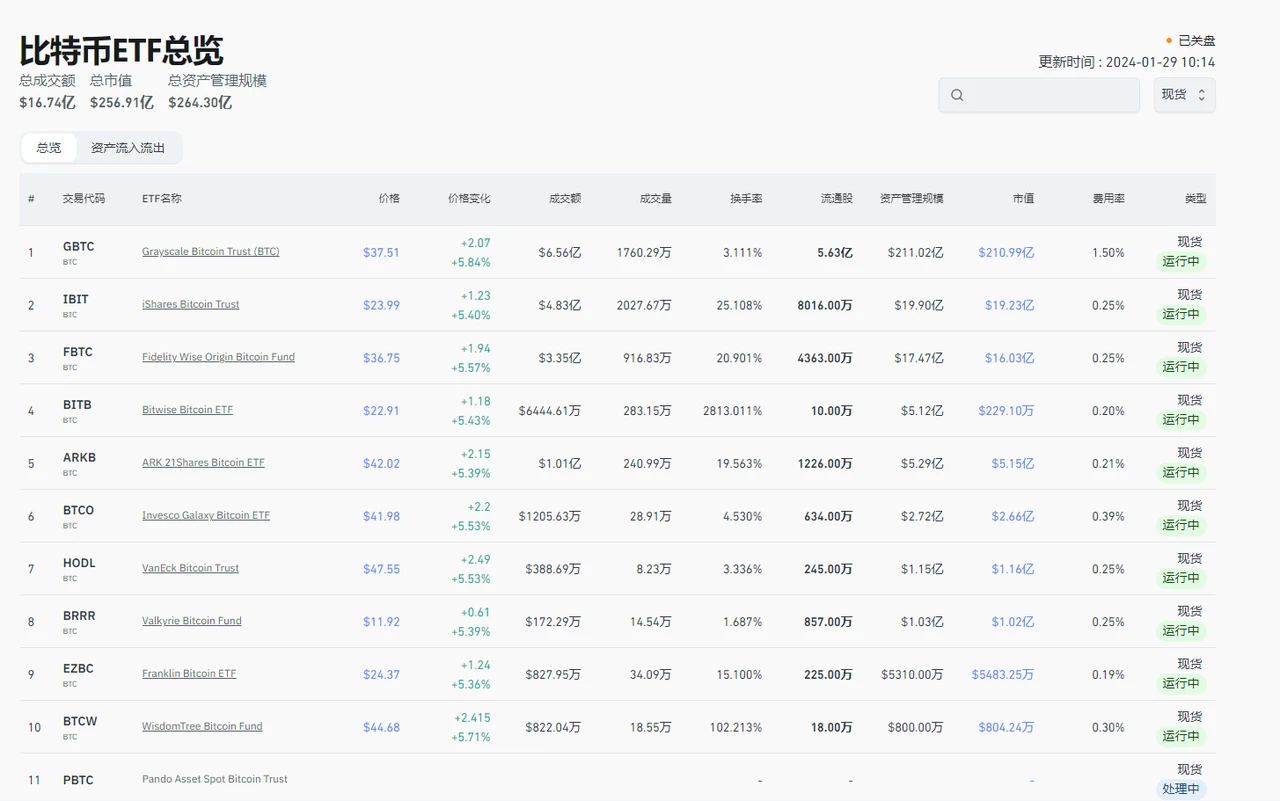Image resolution: width=1280 pixels, height=801 pixels.
Task: Sort by the 费用率 column header
Action: point(1108,199)
